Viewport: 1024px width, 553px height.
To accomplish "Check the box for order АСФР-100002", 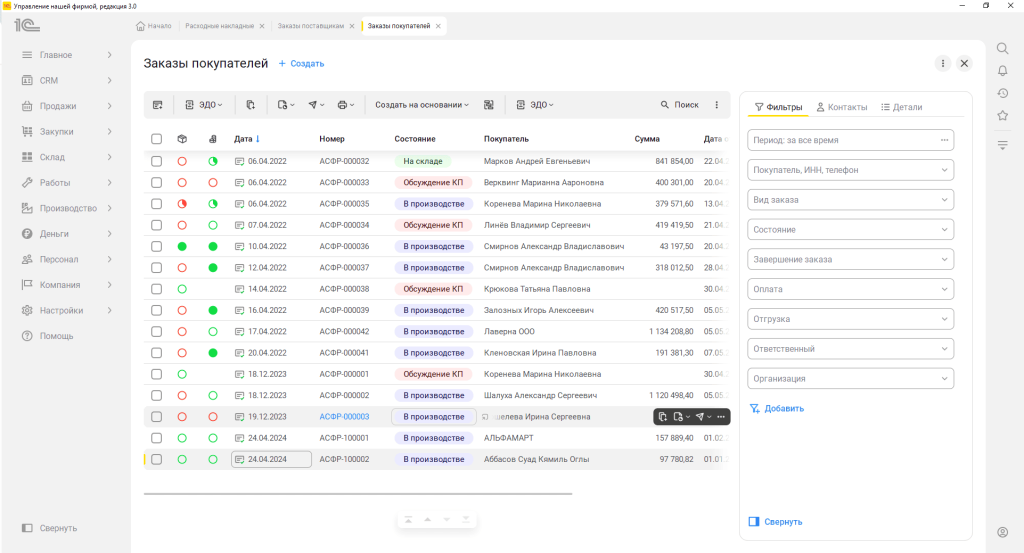I will (x=156, y=459).
